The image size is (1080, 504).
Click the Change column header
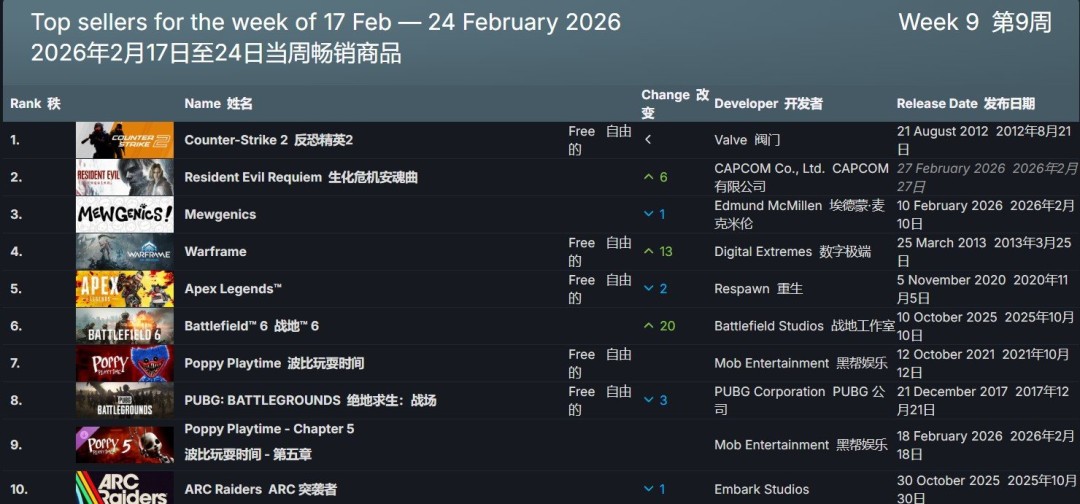click(674, 104)
